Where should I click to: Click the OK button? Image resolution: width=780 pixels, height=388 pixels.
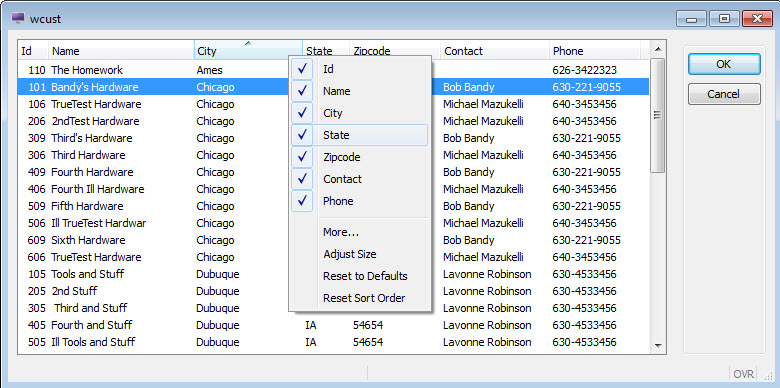pos(724,64)
